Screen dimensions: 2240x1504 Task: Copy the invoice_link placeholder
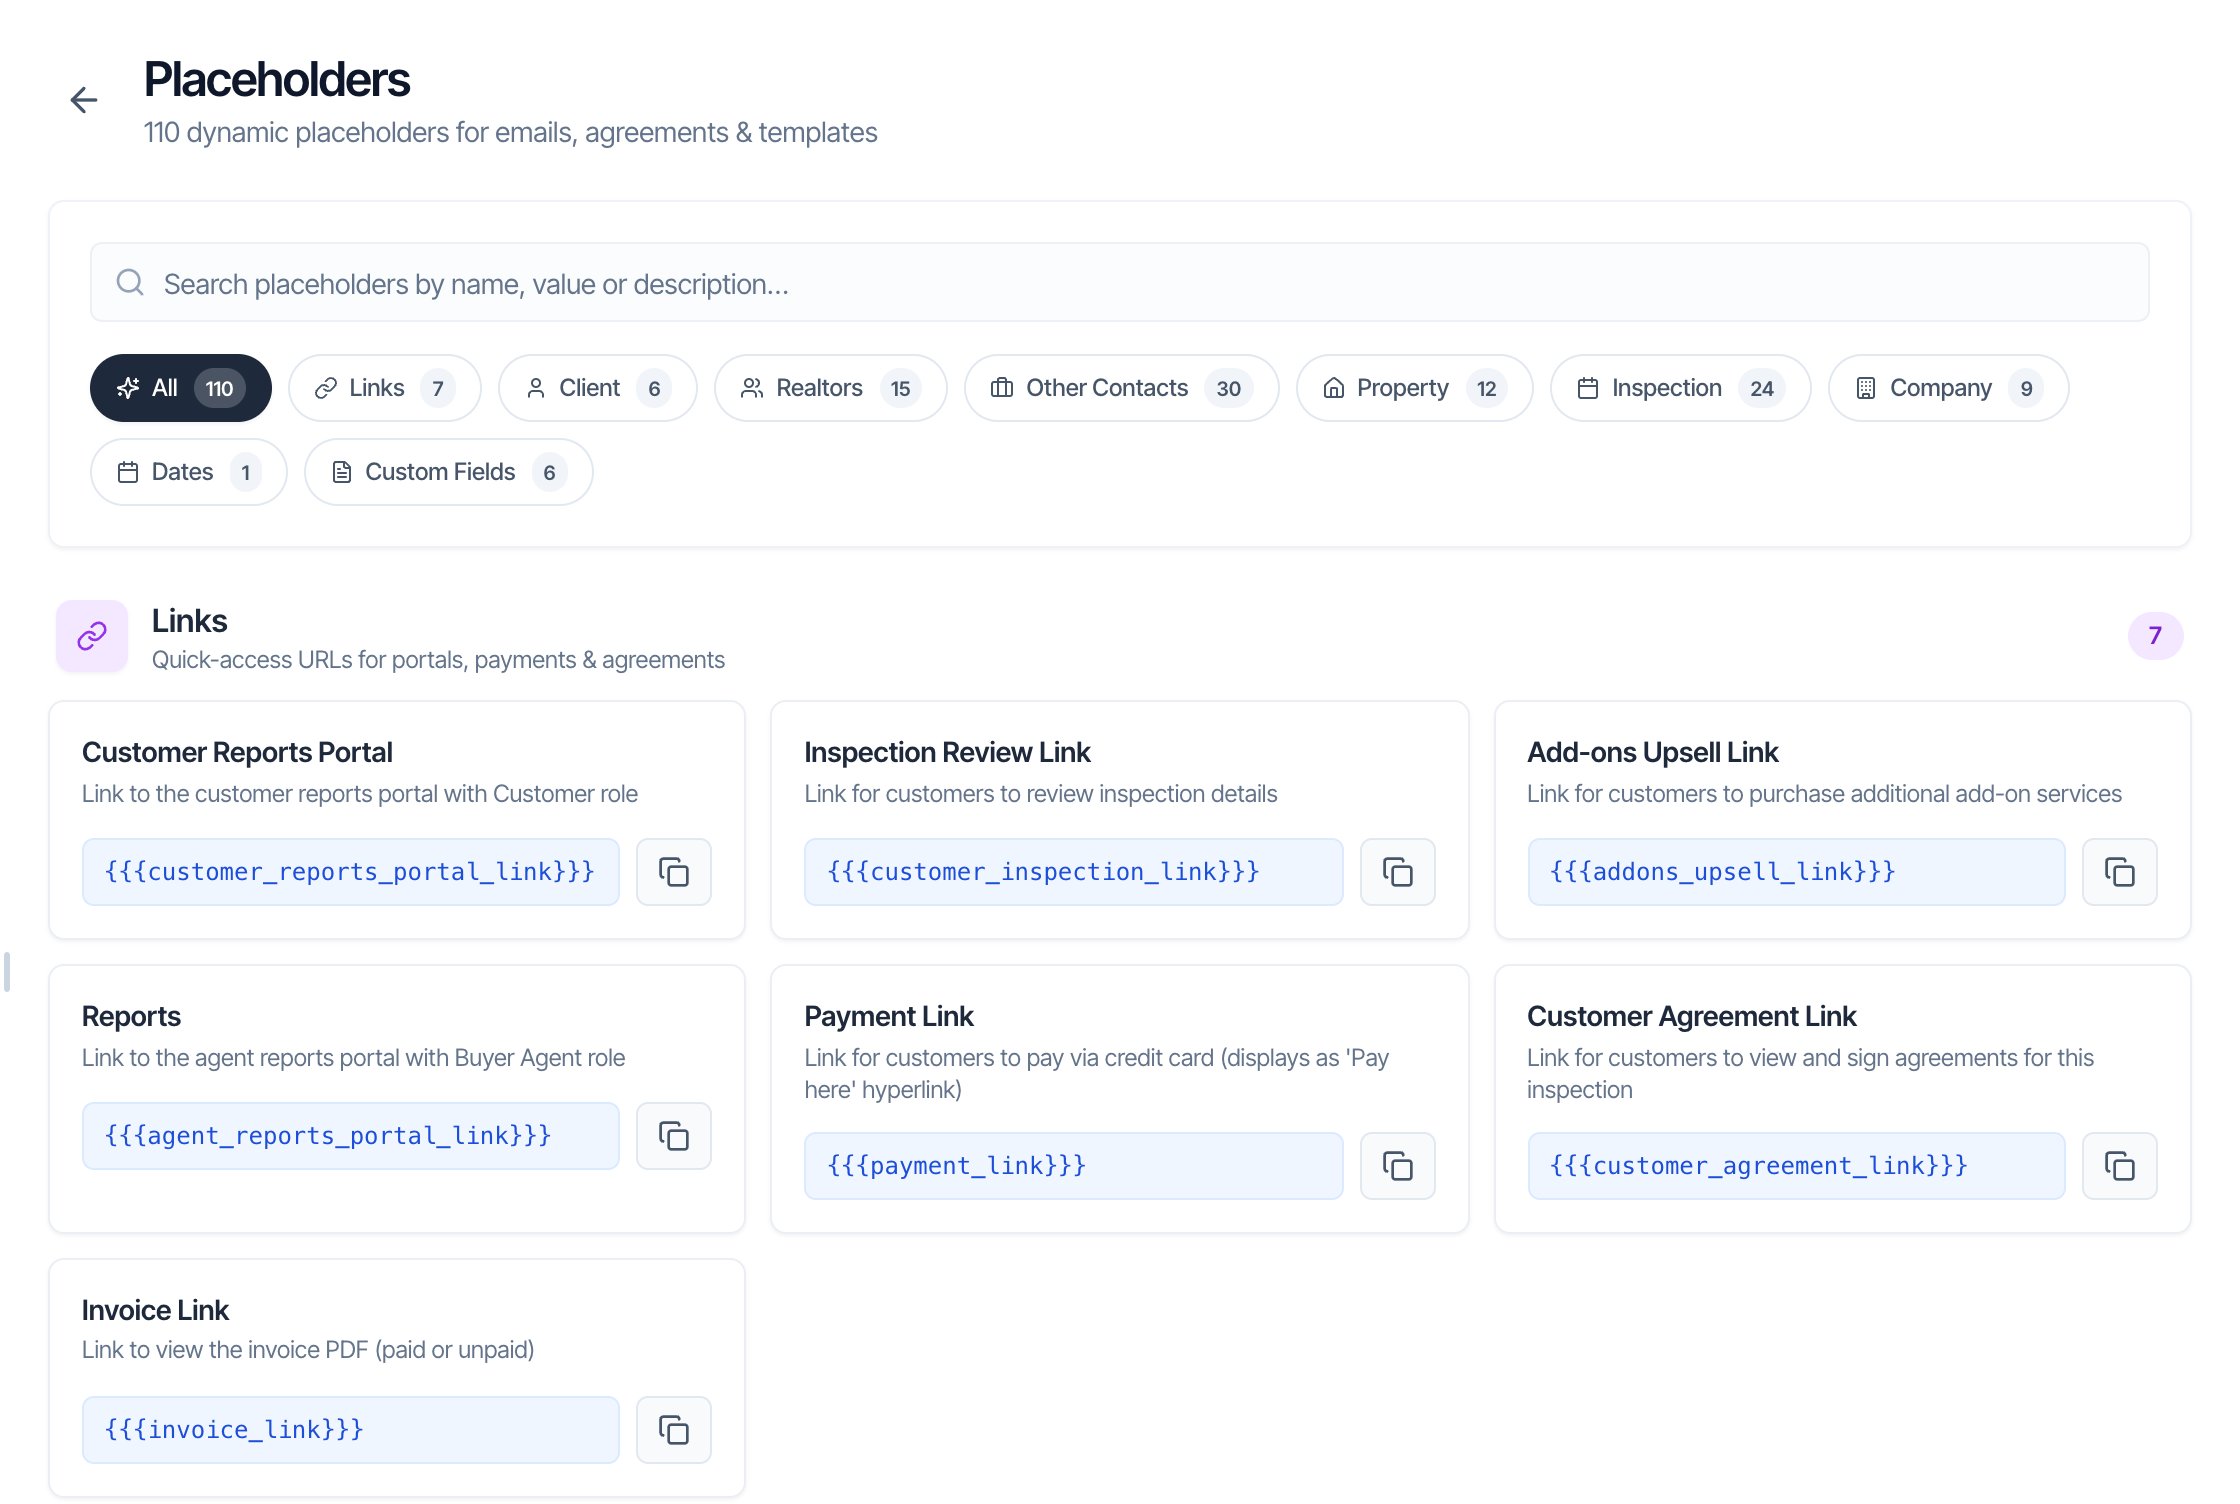click(674, 1430)
